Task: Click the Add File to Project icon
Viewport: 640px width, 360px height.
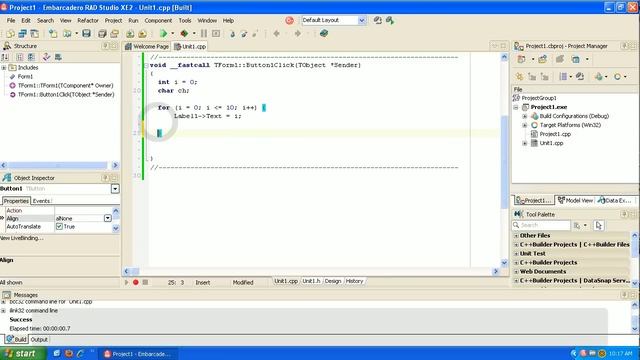Action: coord(130,33)
